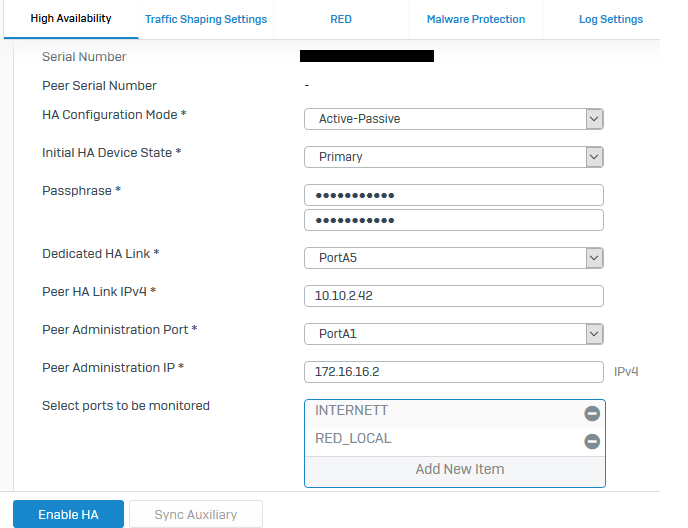The width and height of the screenshot is (688, 528).
Task: Open Log Settings tab
Action: coord(611,19)
